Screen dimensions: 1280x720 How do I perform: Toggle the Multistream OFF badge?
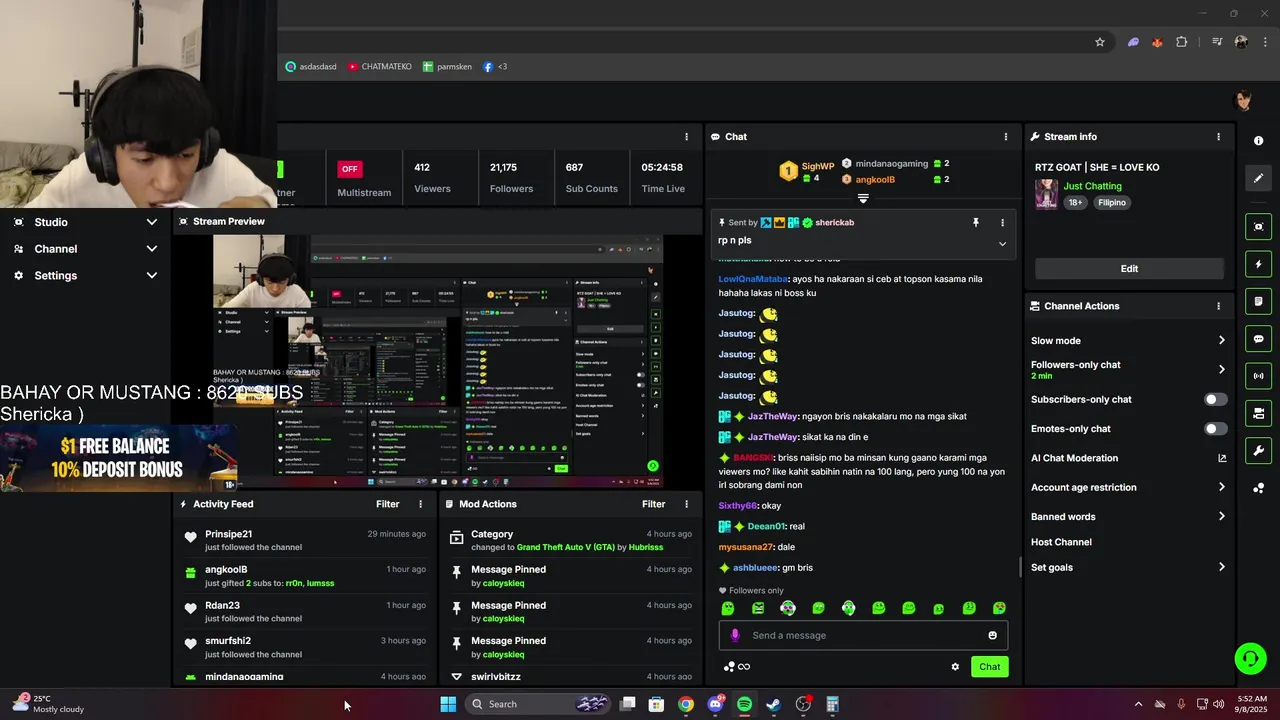pos(349,169)
